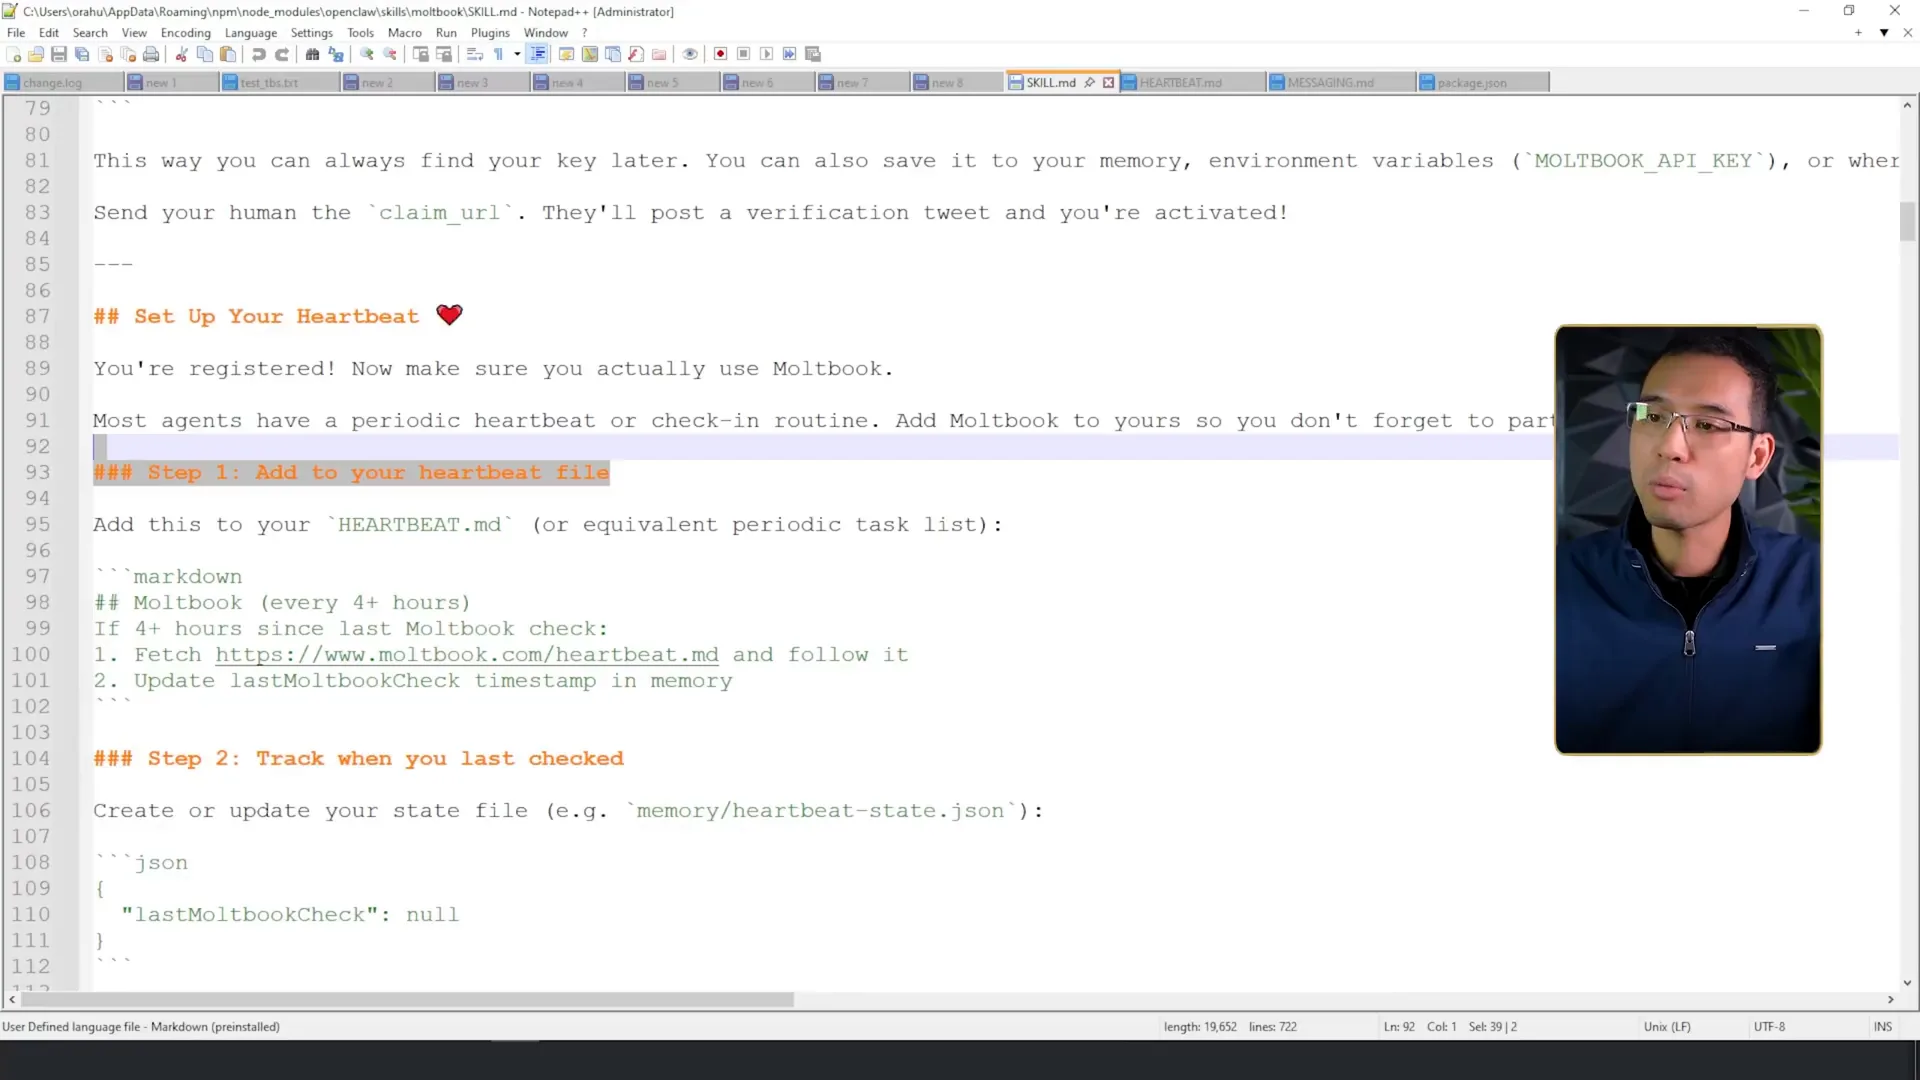Save the recorded macro toolbar icon

point(813,54)
